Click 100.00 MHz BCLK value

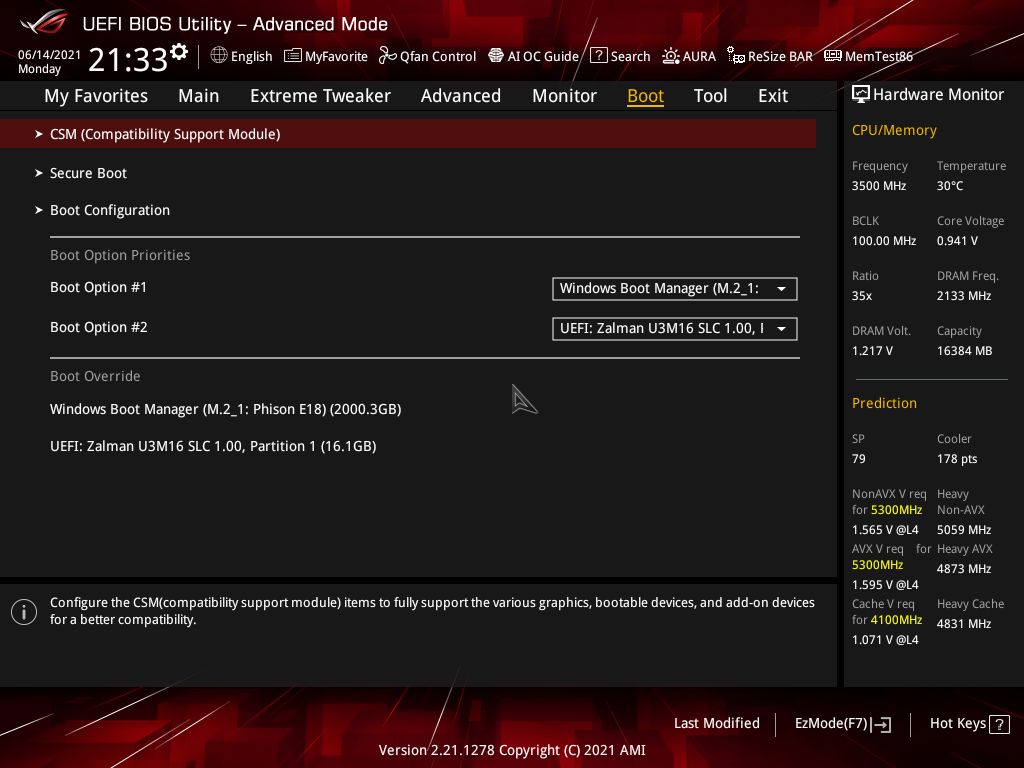click(884, 241)
